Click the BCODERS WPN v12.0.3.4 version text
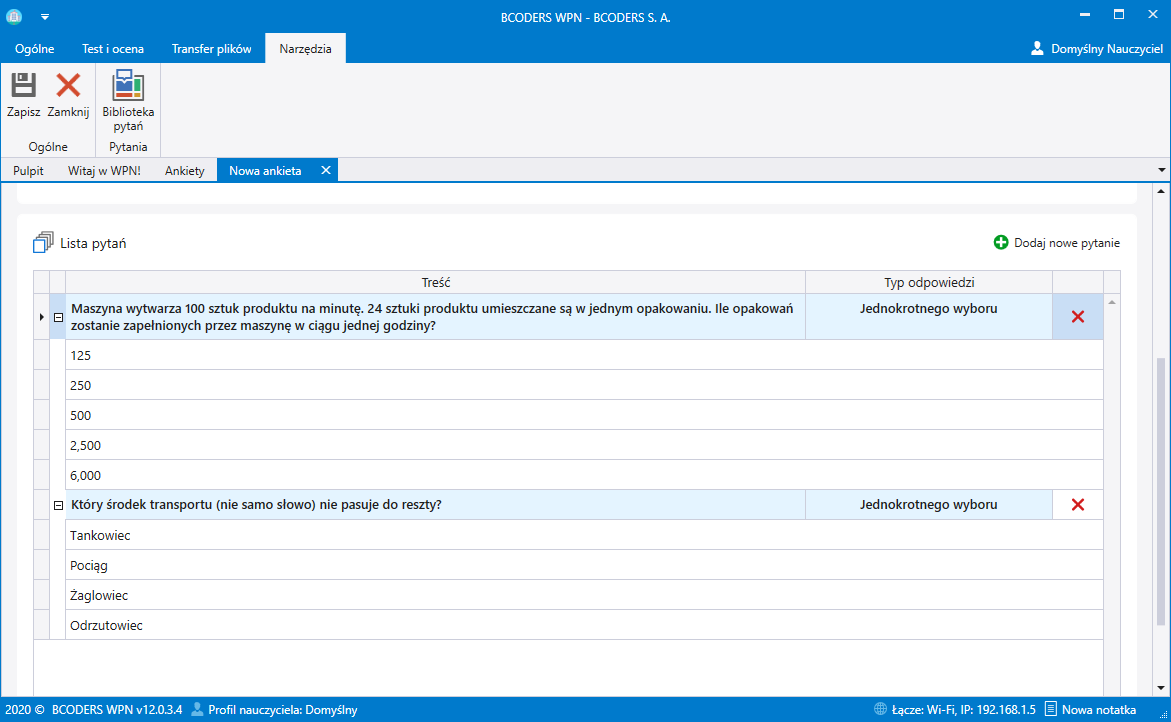Screen dimensions: 1171x722 [x=117, y=709]
